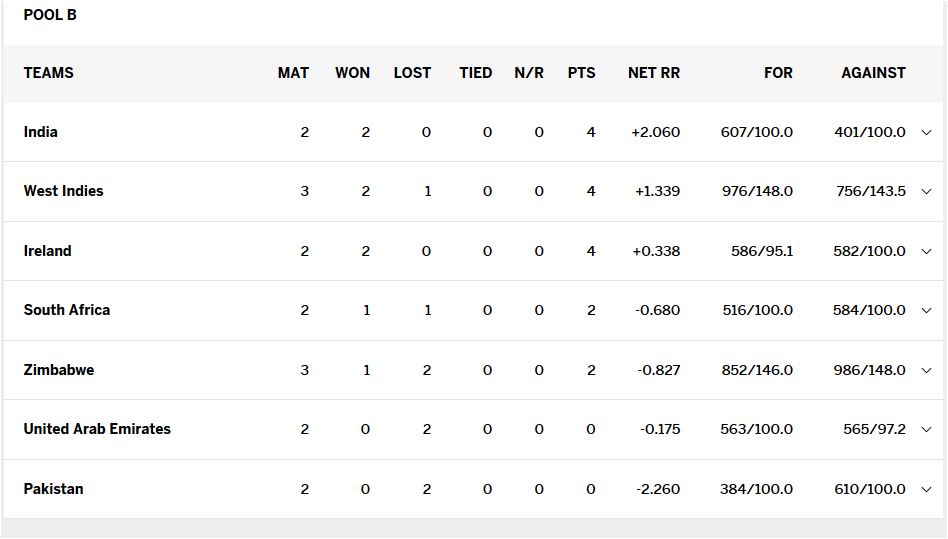Click the POOL B heading

point(50,15)
